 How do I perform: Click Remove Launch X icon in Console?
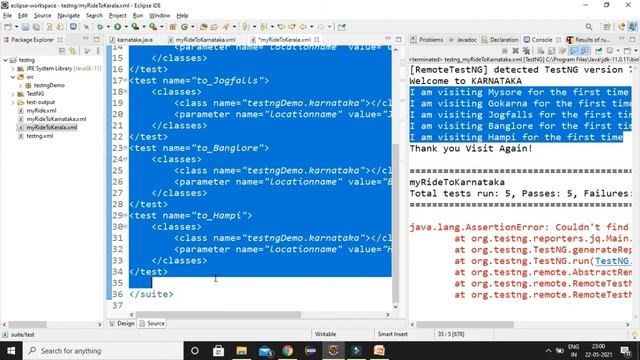pos(516,51)
